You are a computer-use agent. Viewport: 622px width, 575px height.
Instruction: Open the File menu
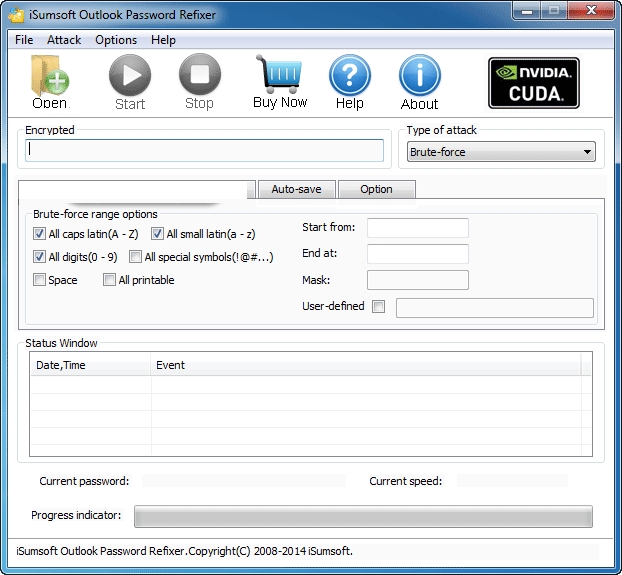pos(24,40)
